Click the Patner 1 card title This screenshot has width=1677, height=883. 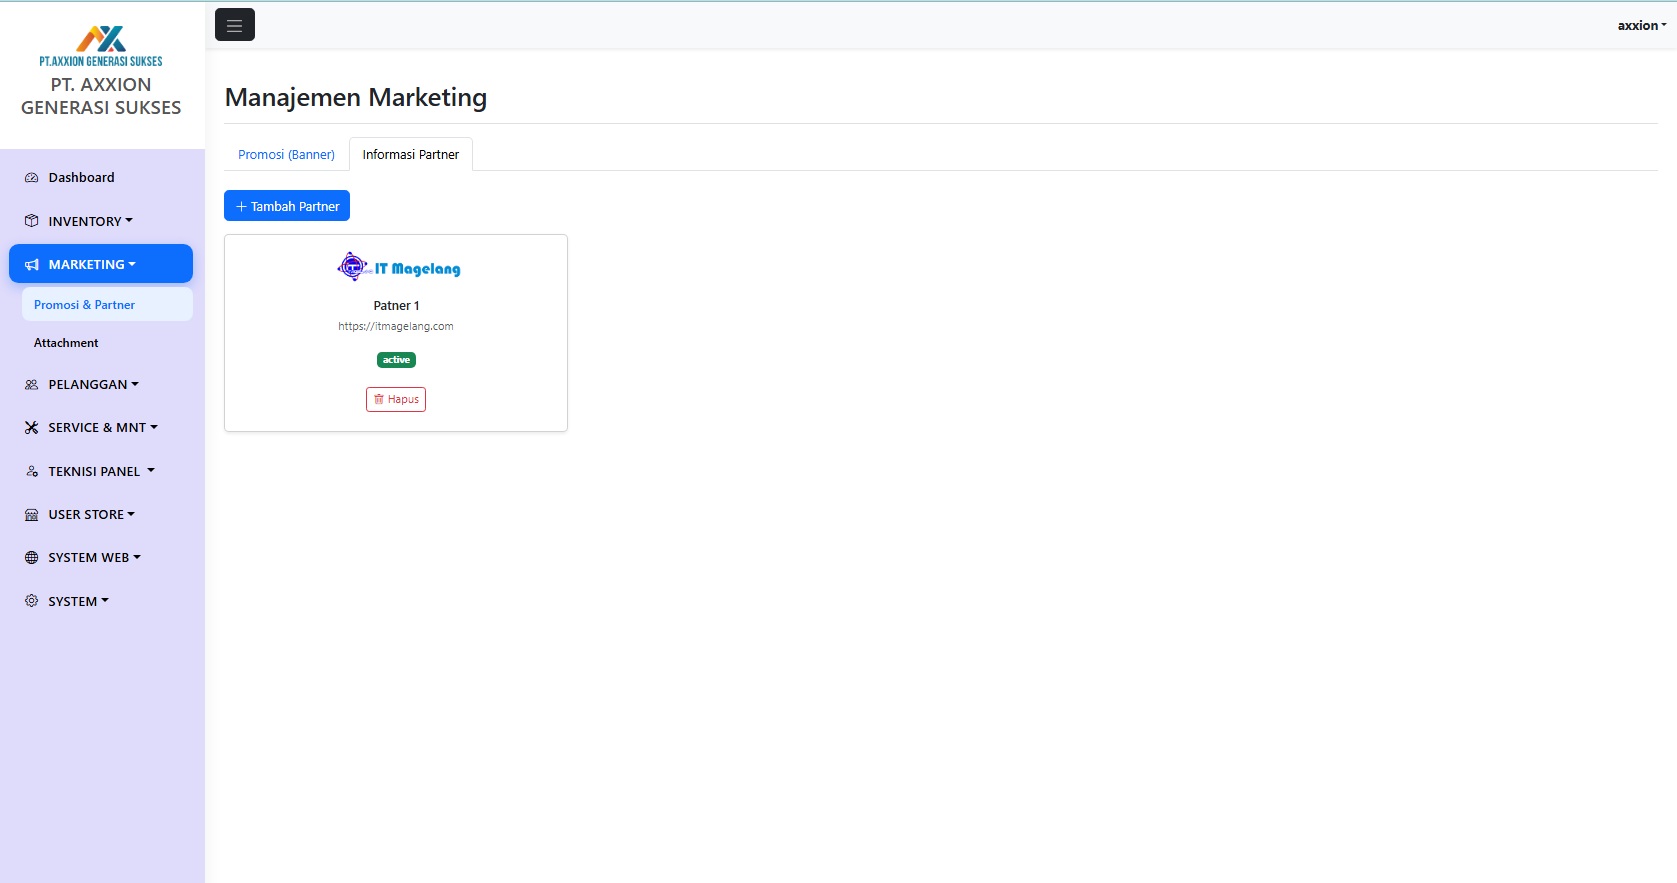point(396,306)
